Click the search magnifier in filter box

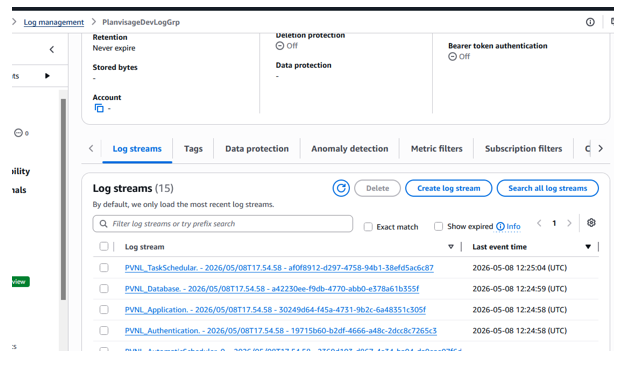point(103,224)
